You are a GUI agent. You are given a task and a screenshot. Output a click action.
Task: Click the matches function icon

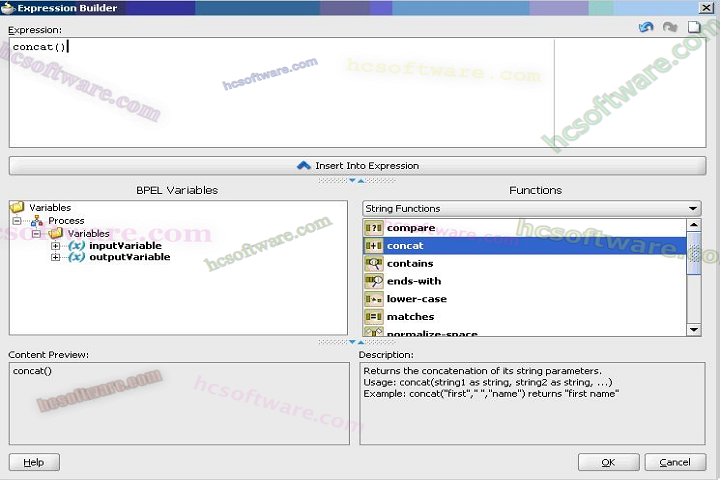tap(373, 316)
